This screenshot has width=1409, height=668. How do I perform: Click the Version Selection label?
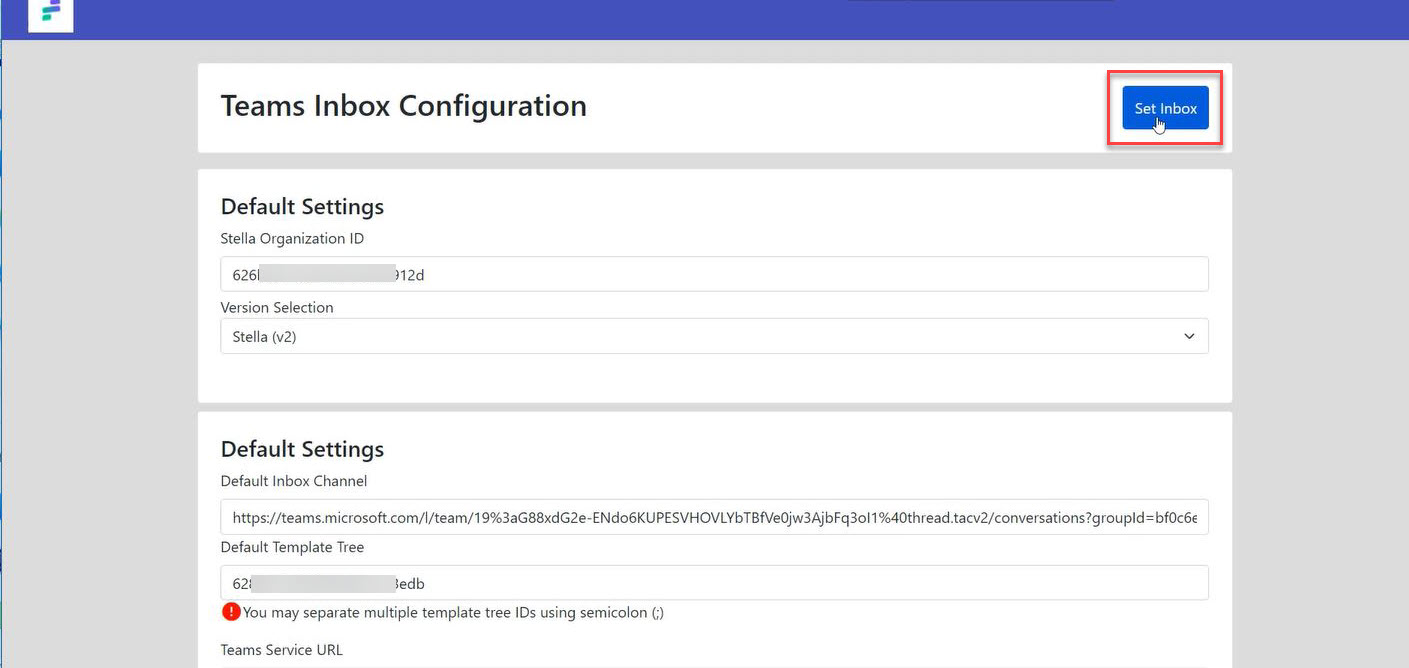pos(277,308)
